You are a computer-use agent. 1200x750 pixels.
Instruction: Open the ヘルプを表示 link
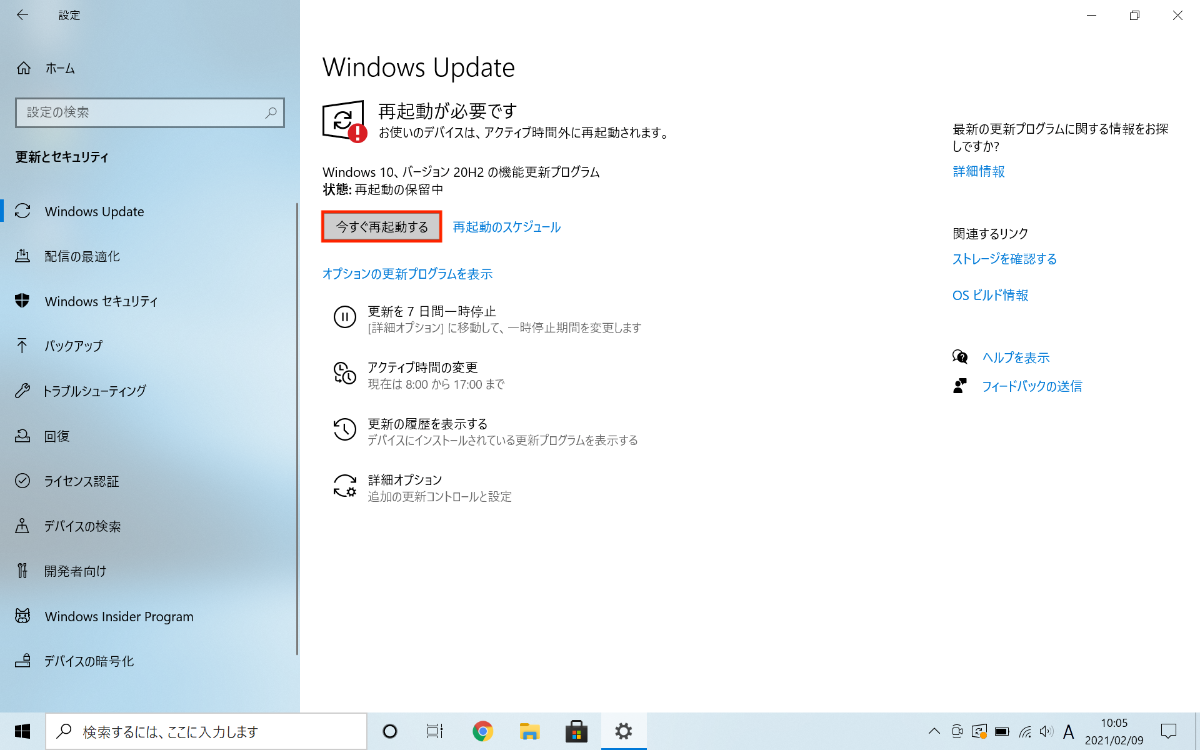click(1016, 357)
